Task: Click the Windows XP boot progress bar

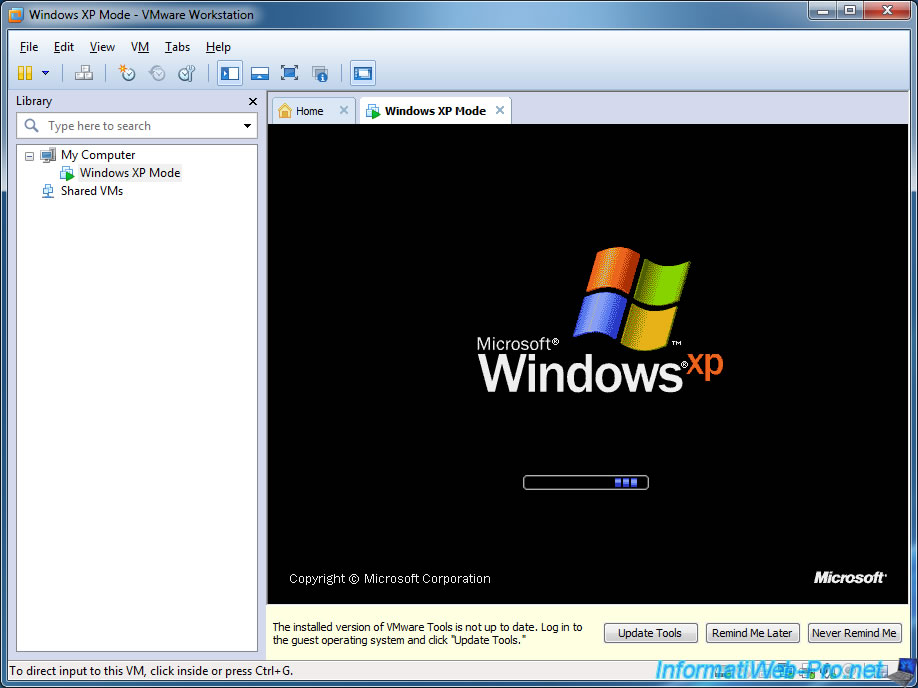Action: [x=585, y=482]
